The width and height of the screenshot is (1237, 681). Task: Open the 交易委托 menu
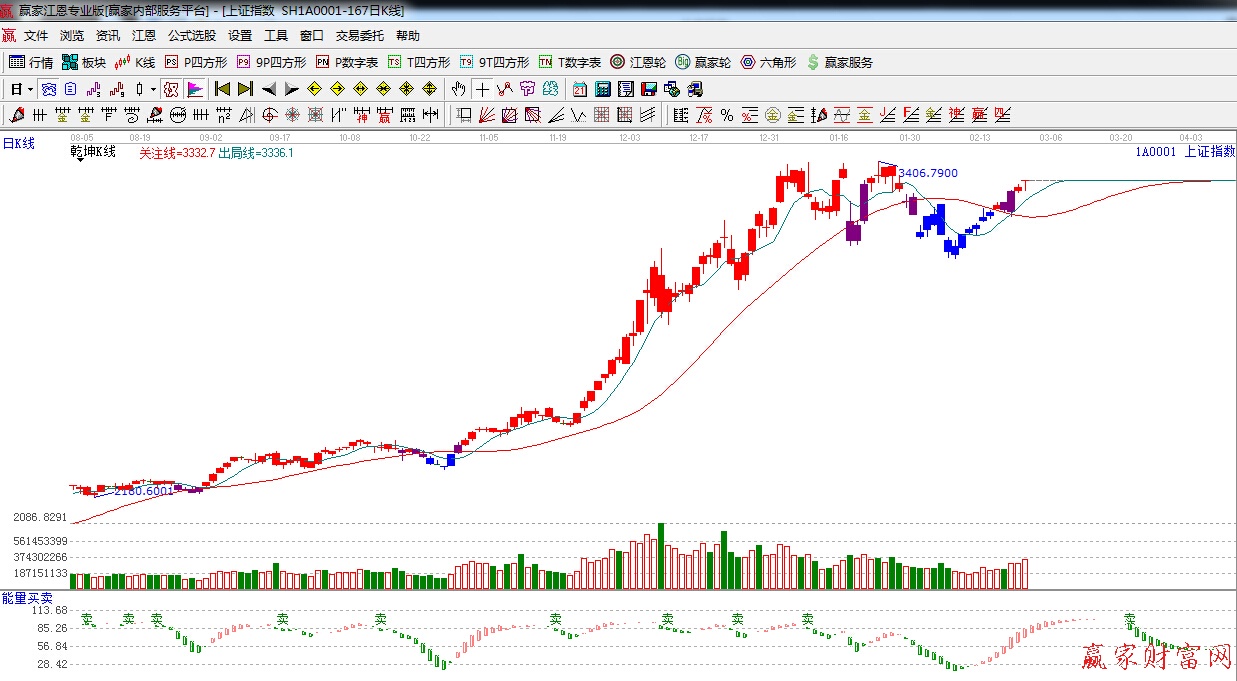(x=359, y=36)
